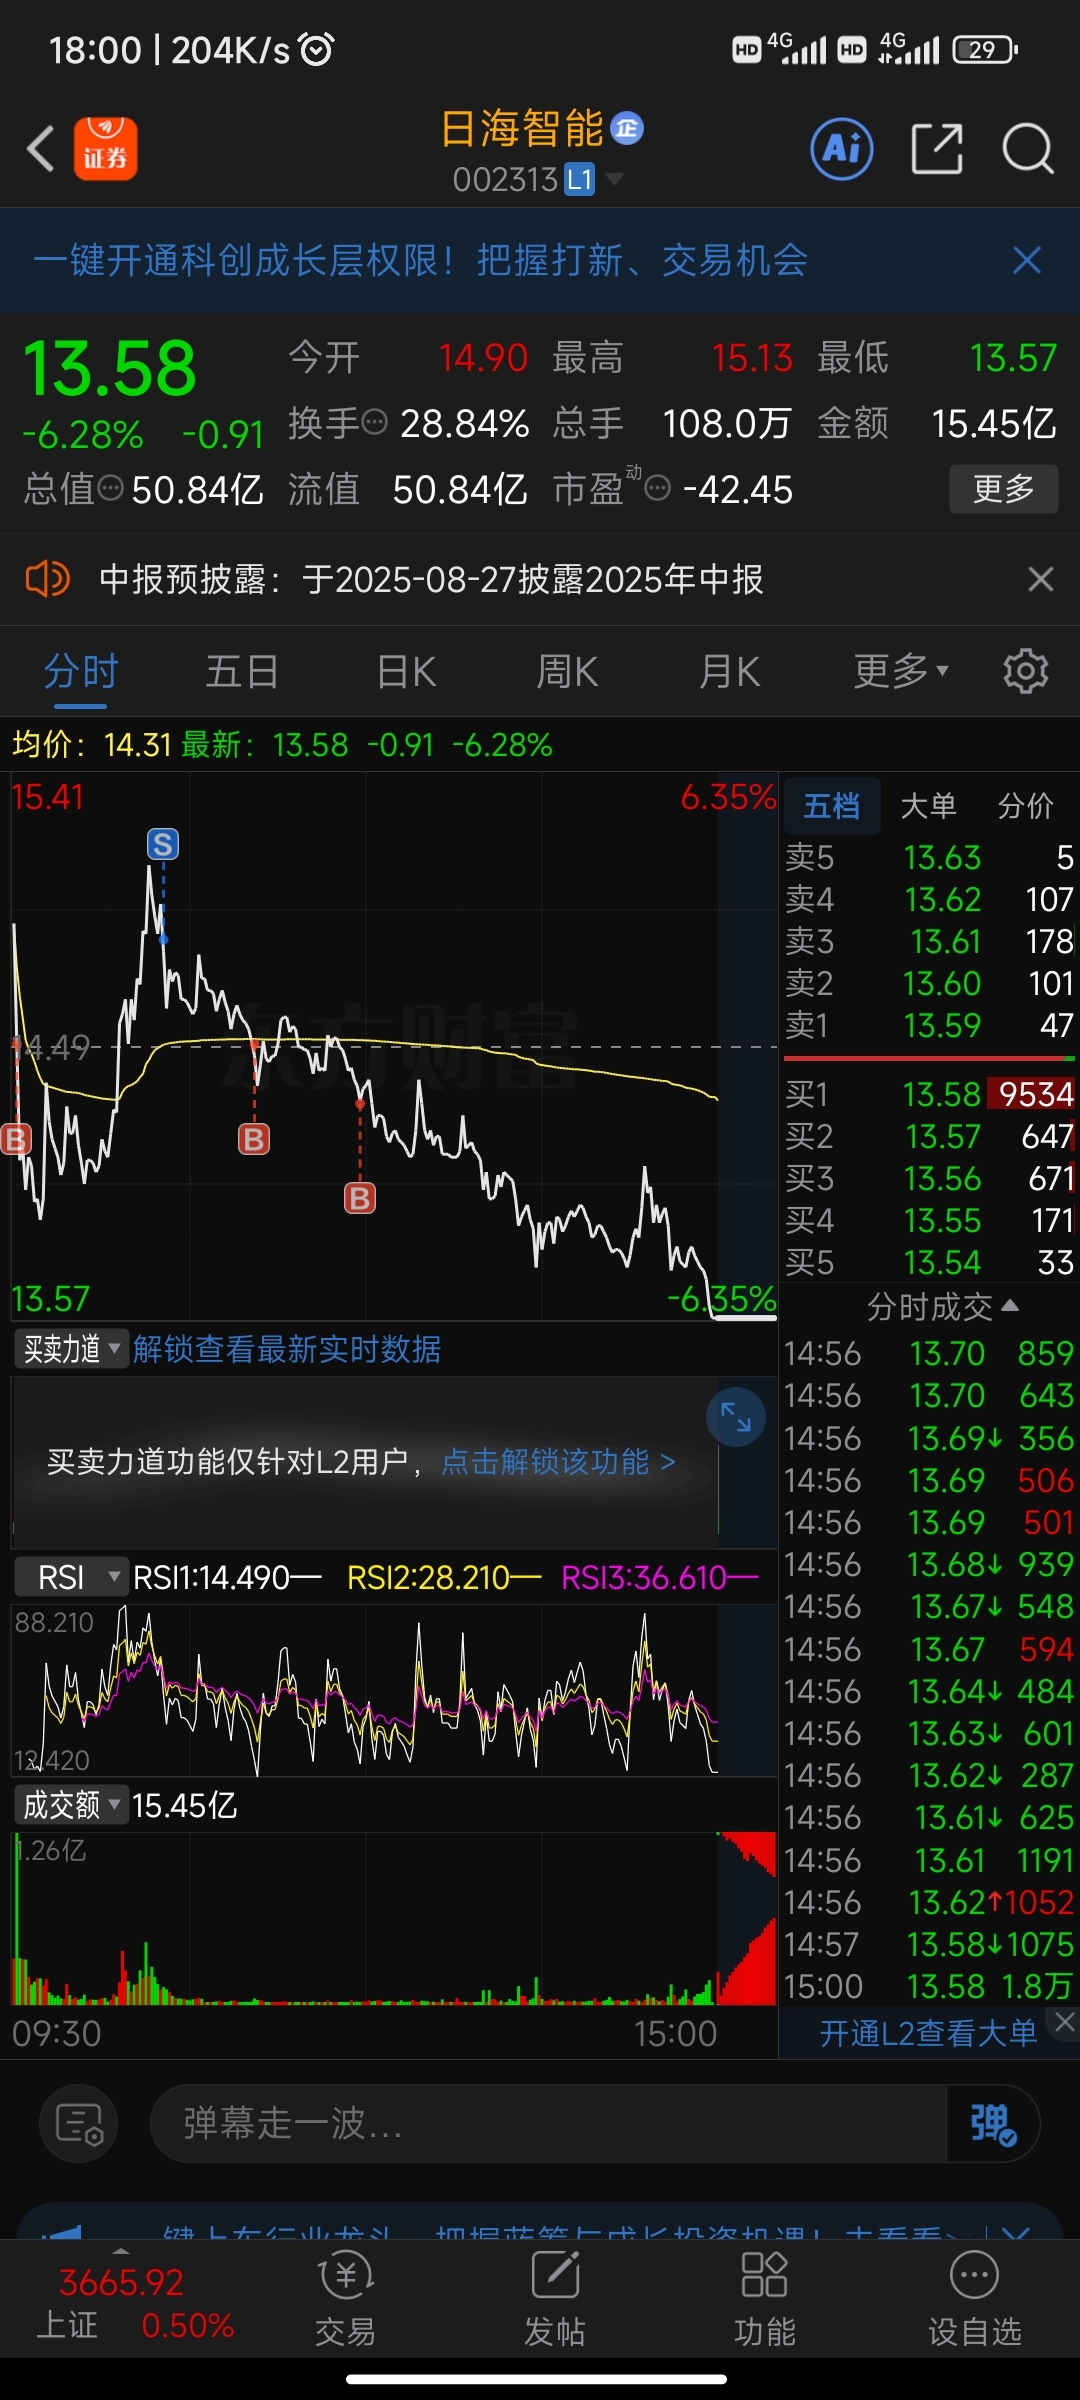The width and height of the screenshot is (1080, 2400).
Task: Go back with the left arrow icon
Action: 41,150
